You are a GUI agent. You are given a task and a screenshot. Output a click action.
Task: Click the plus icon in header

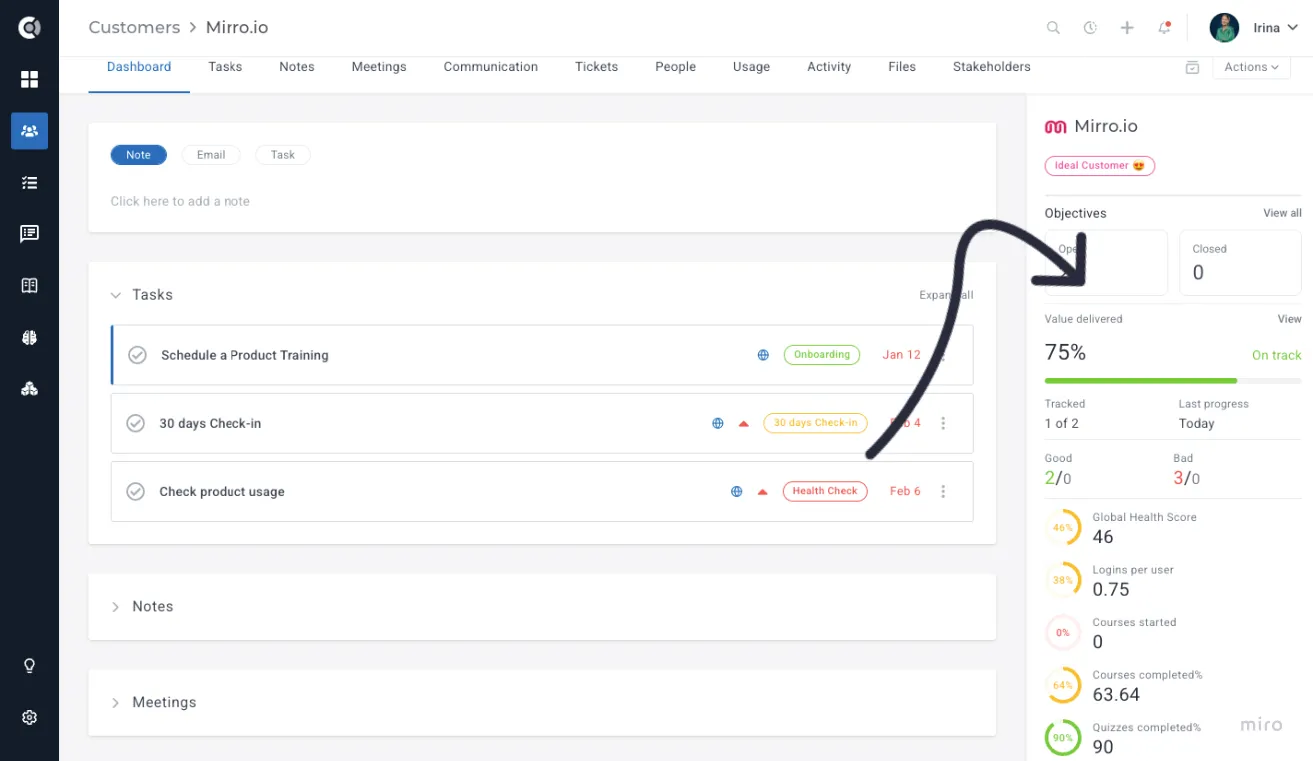coord(1127,28)
